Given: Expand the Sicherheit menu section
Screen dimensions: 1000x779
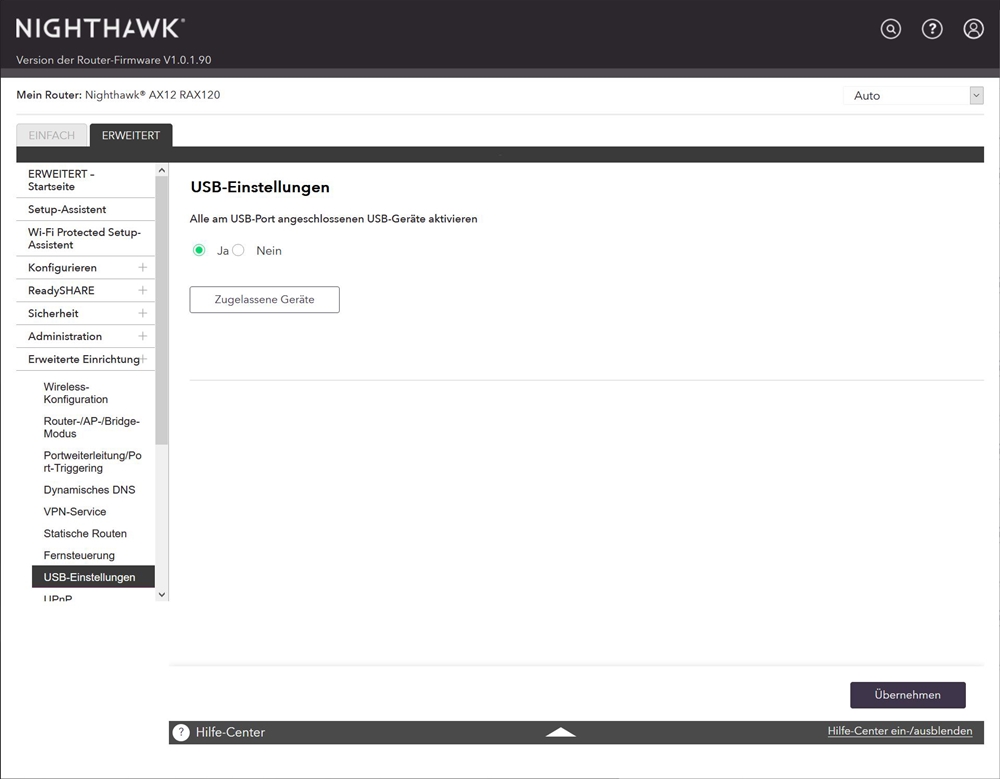Looking at the screenshot, I should 142,314.
